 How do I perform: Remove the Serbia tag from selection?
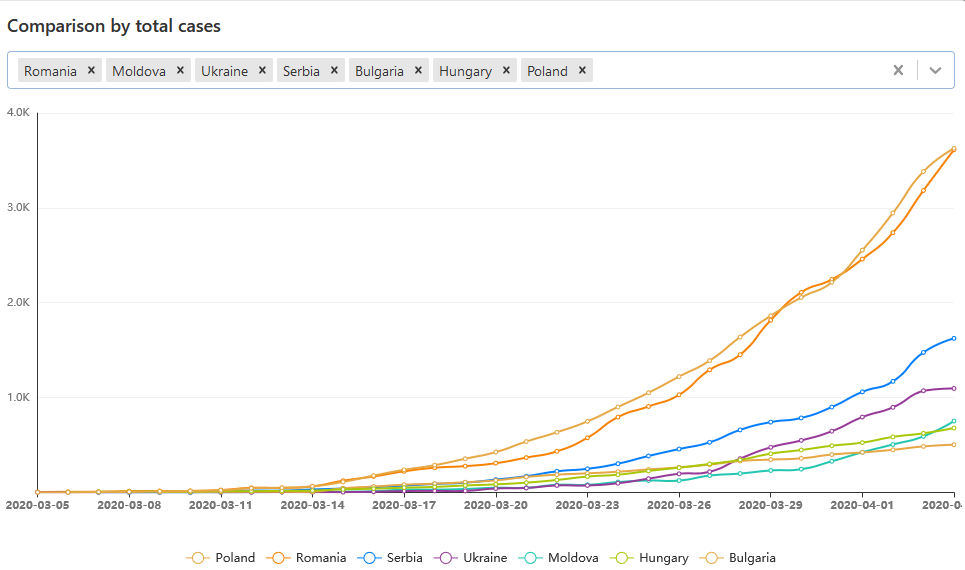[x=334, y=70]
